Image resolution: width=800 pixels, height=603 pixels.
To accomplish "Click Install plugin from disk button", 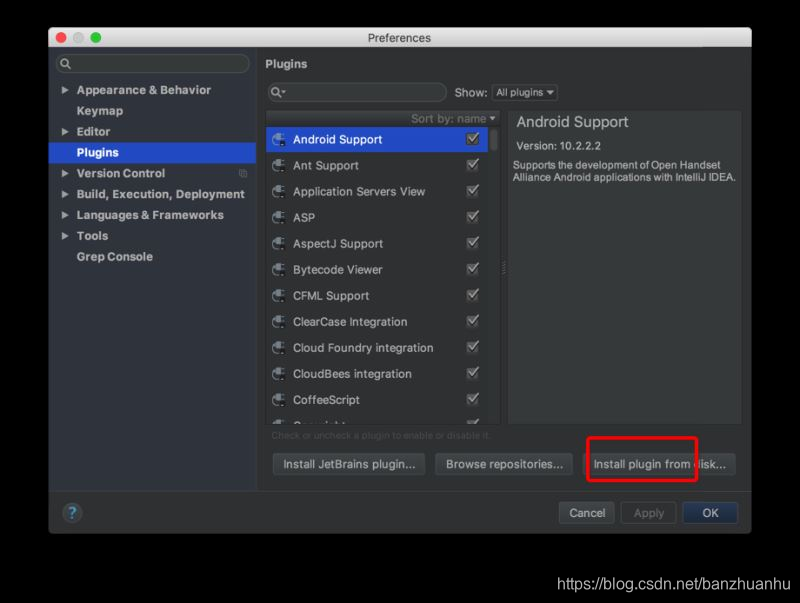I will click(659, 464).
